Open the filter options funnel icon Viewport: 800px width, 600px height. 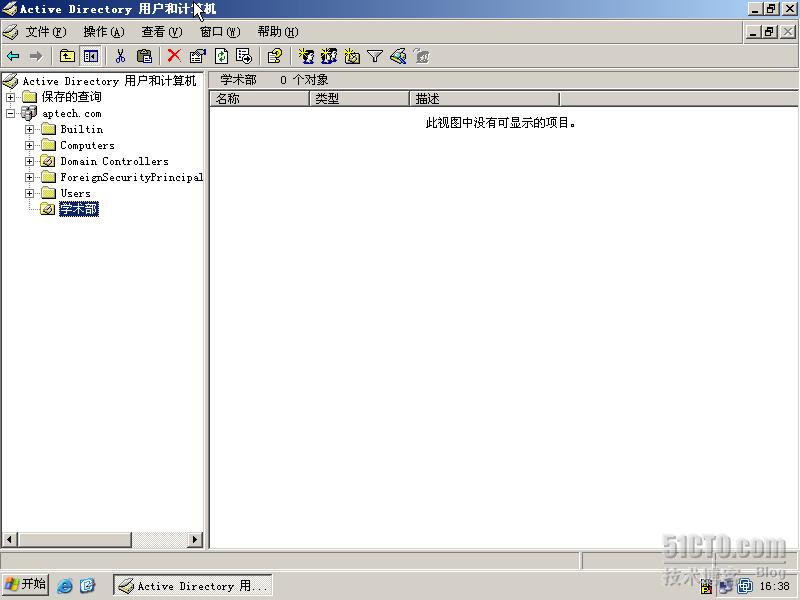click(x=375, y=56)
